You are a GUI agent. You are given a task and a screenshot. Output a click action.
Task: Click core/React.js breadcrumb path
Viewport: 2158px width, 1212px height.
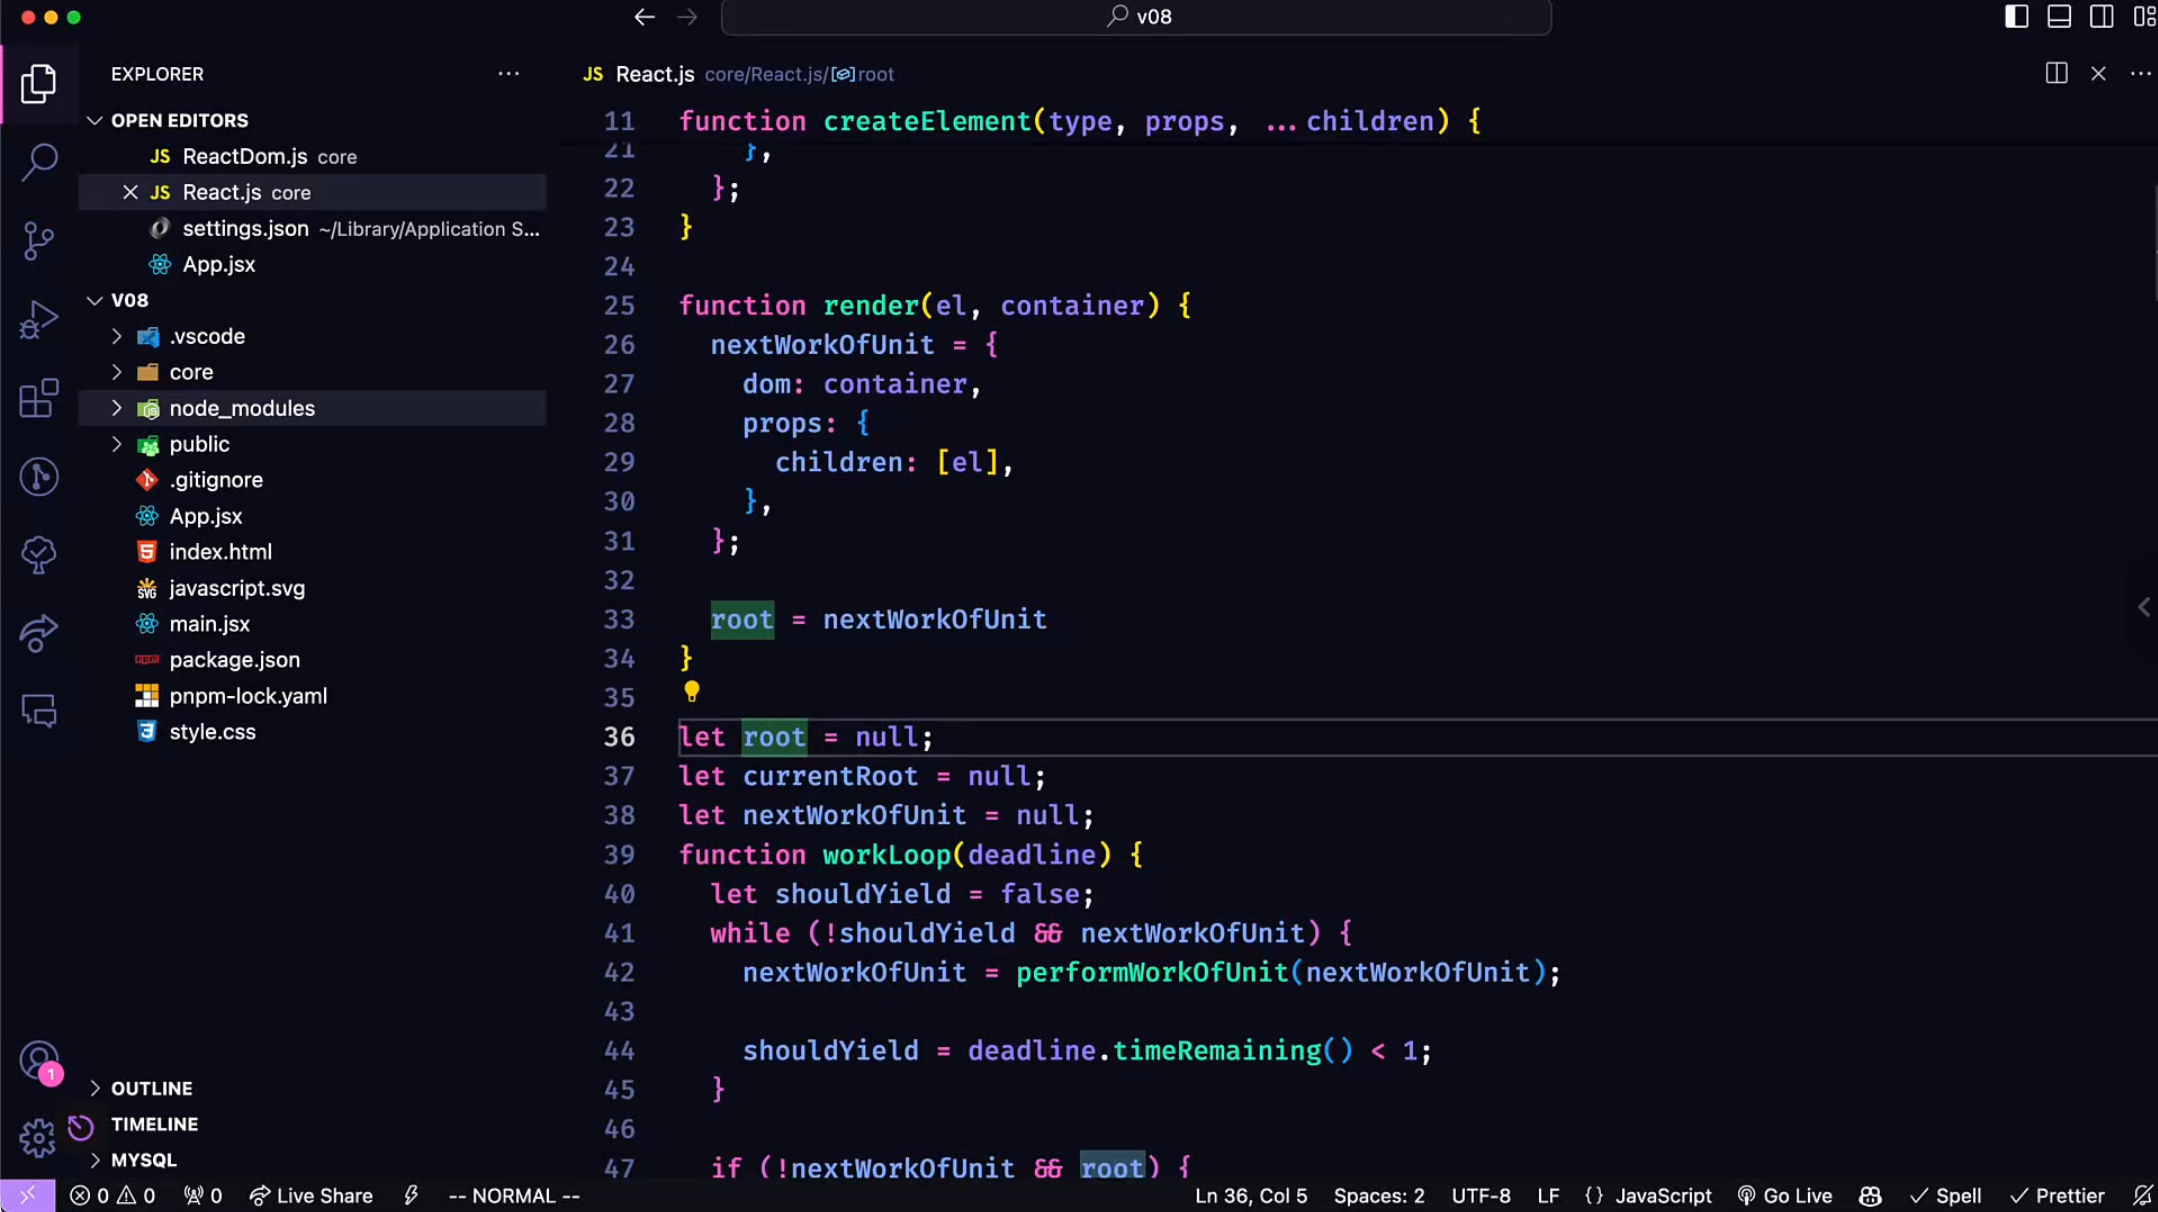click(x=765, y=74)
